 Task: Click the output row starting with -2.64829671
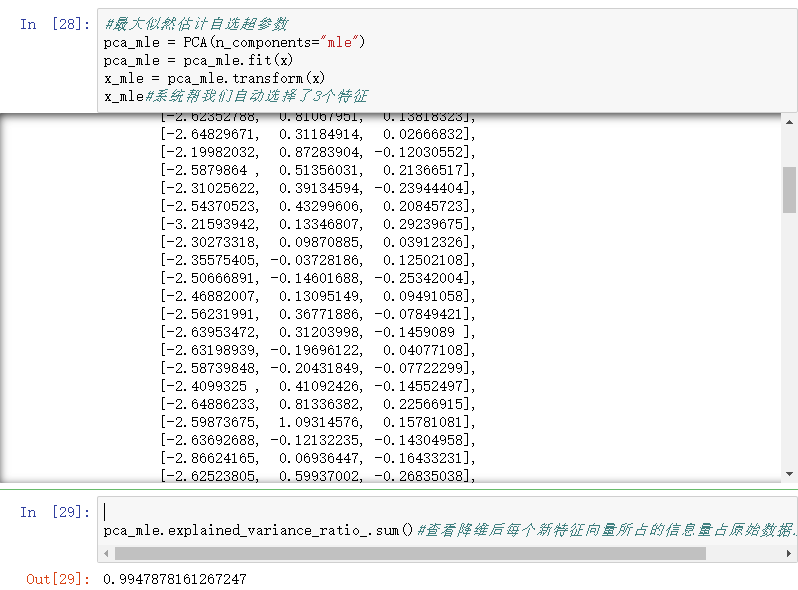tap(318, 134)
